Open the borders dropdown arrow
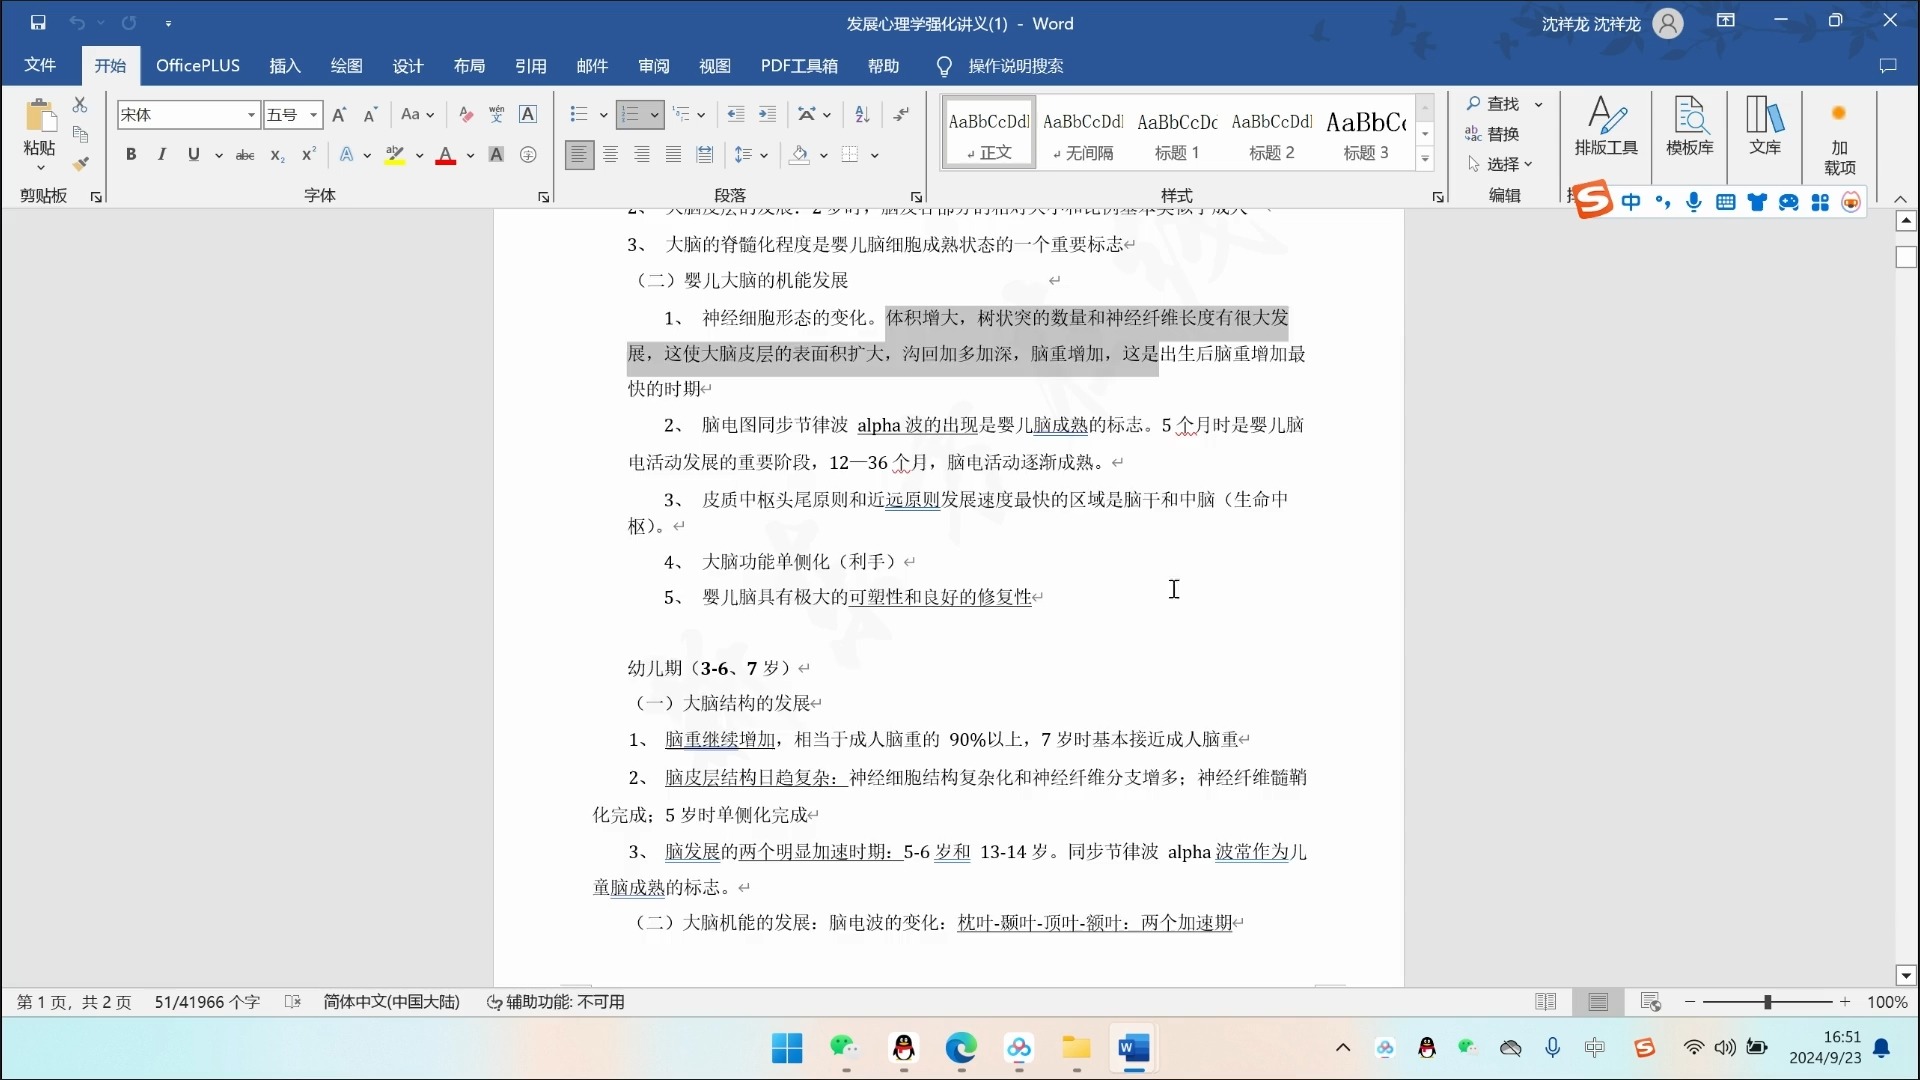Viewport: 1920px width, 1080px height. tap(874, 155)
